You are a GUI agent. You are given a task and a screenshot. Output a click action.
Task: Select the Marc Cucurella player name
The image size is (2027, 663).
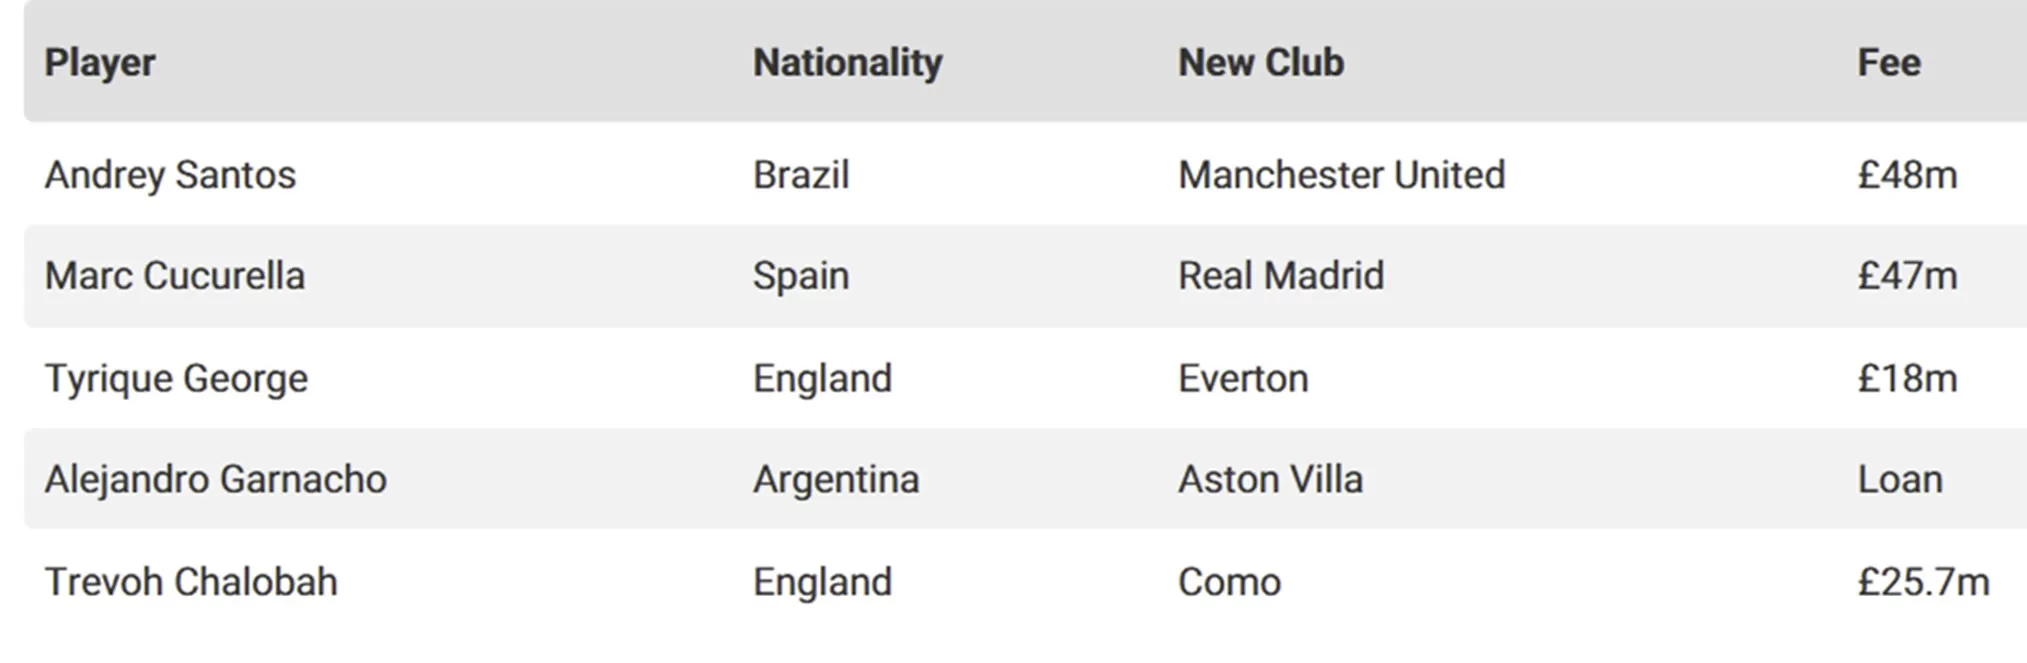(174, 276)
